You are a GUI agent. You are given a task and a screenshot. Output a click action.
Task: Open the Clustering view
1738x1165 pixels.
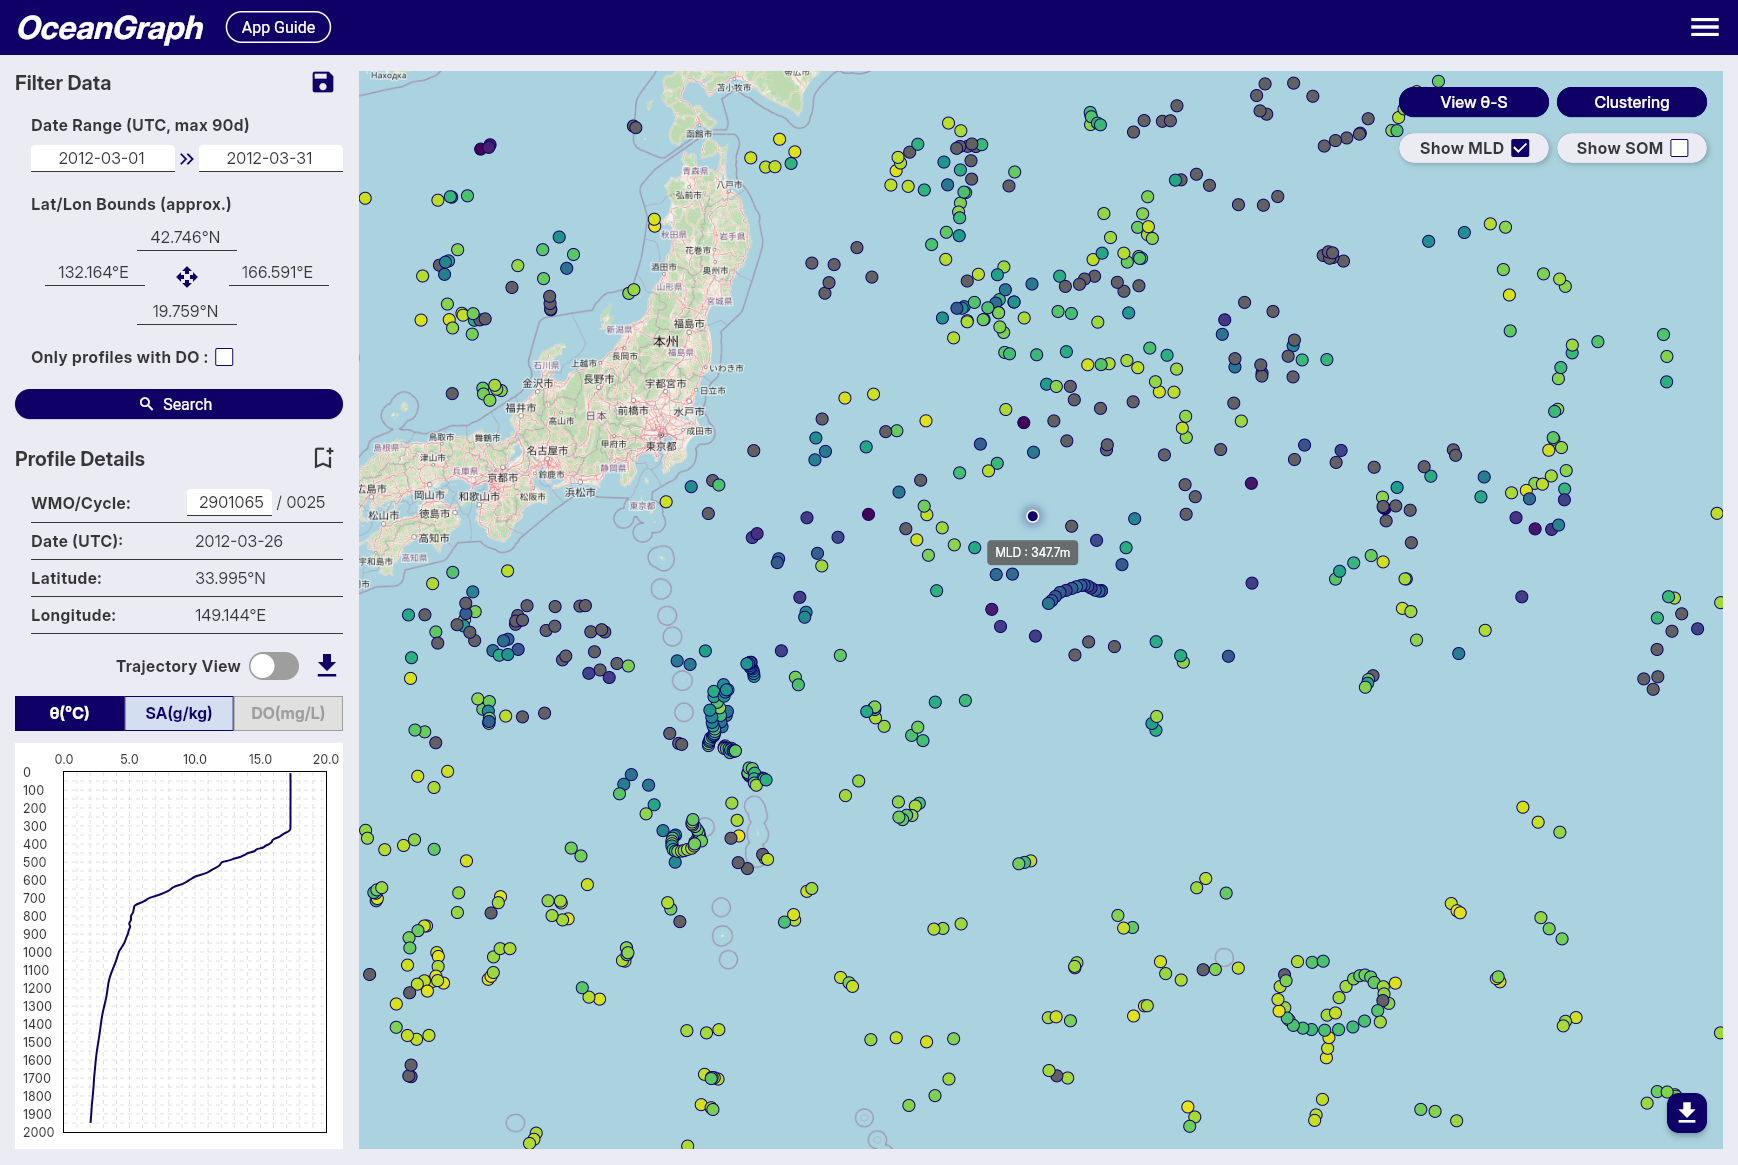pyautogui.click(x=1631, y=102)
